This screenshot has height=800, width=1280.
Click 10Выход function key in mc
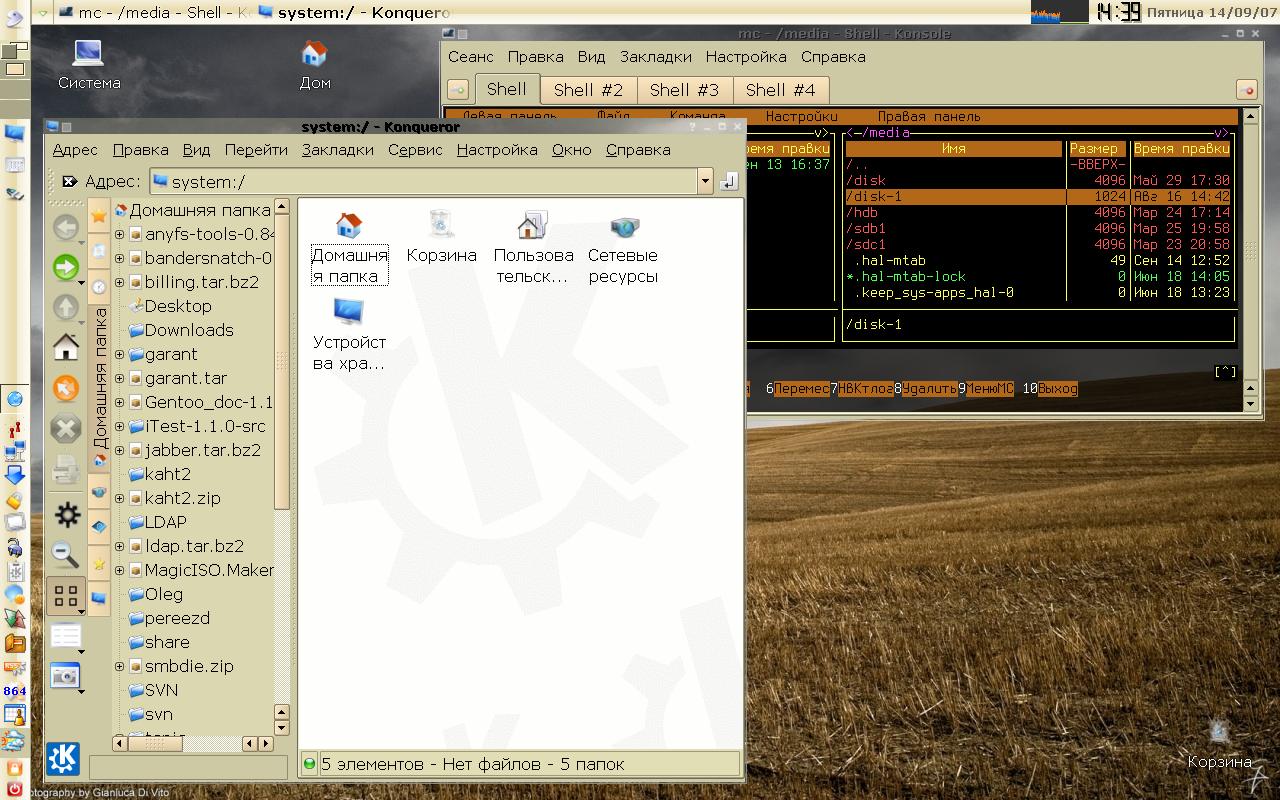tap(1050, 389)
